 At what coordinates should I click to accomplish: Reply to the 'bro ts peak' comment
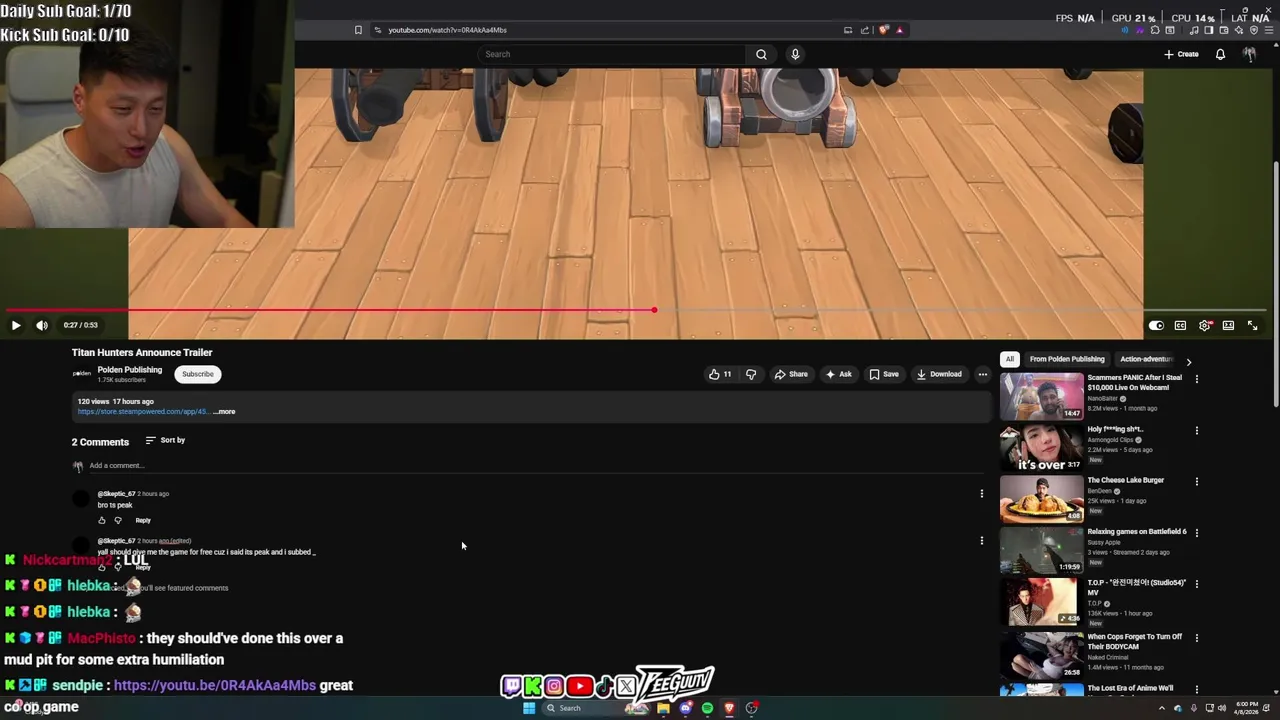(143, 520)
